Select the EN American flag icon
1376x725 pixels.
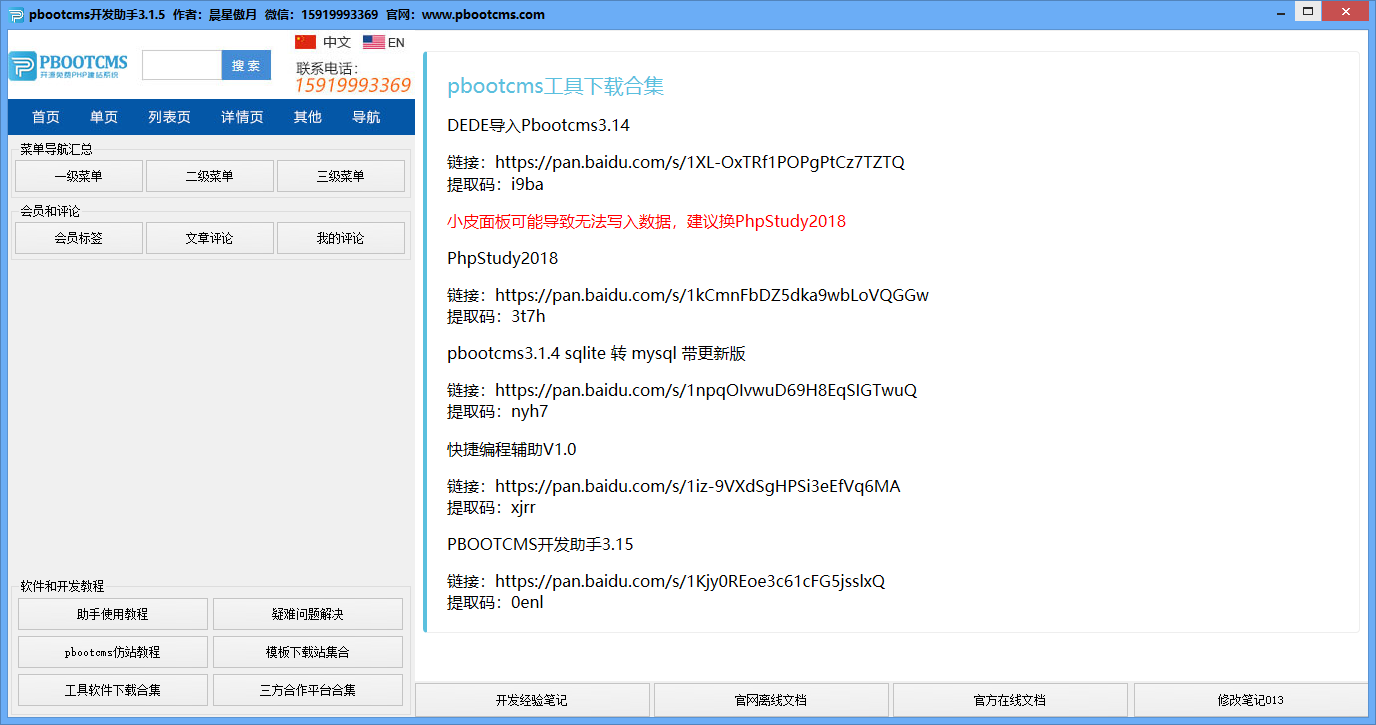click(x=374, y=41)
